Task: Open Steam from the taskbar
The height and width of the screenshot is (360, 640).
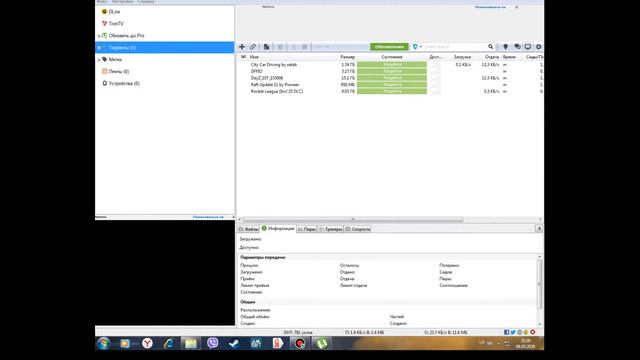Action: pos(234,343)
